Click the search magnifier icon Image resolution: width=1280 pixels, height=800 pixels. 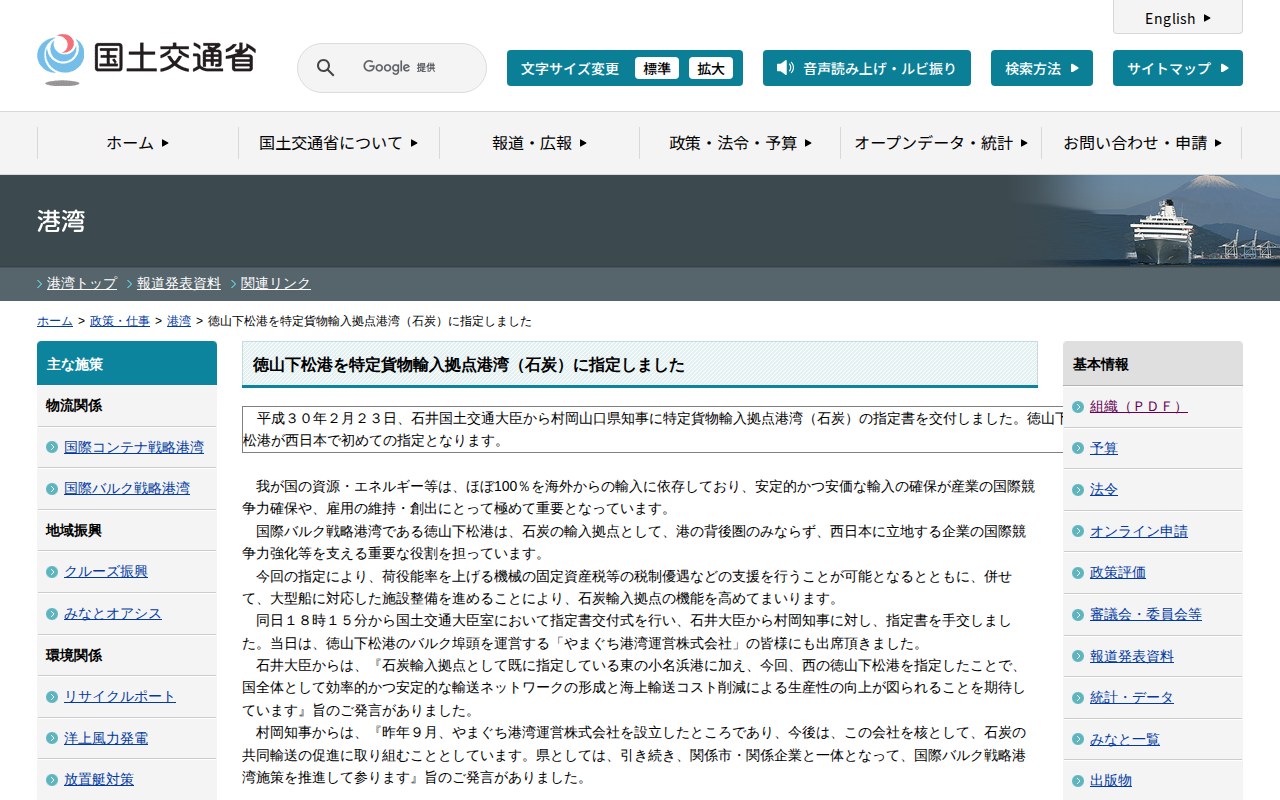pos(325,68)
